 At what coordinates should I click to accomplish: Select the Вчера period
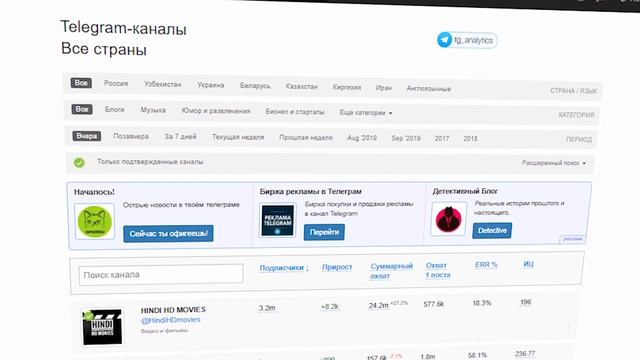pos(87,136)
